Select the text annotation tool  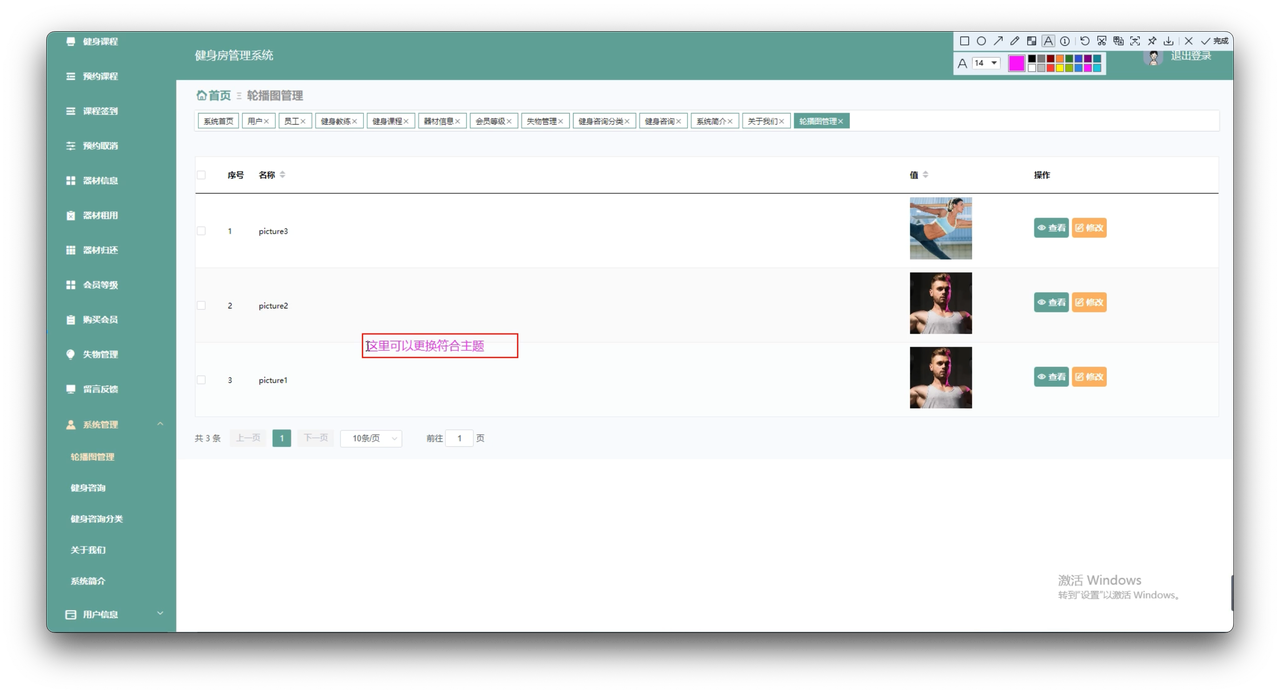coord(1048,41)
